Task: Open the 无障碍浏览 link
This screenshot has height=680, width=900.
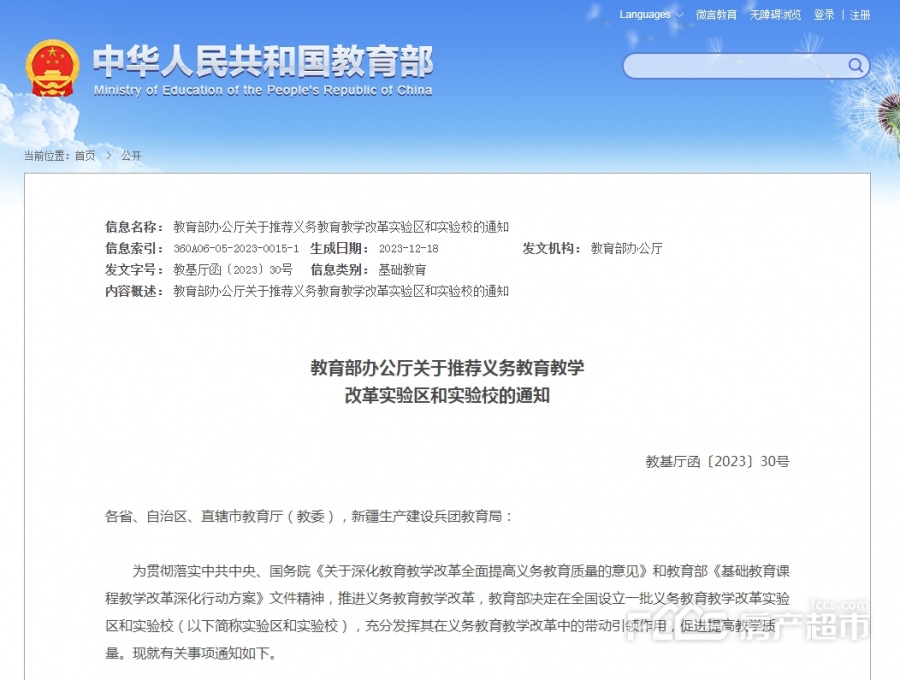Action: [775, 14]
